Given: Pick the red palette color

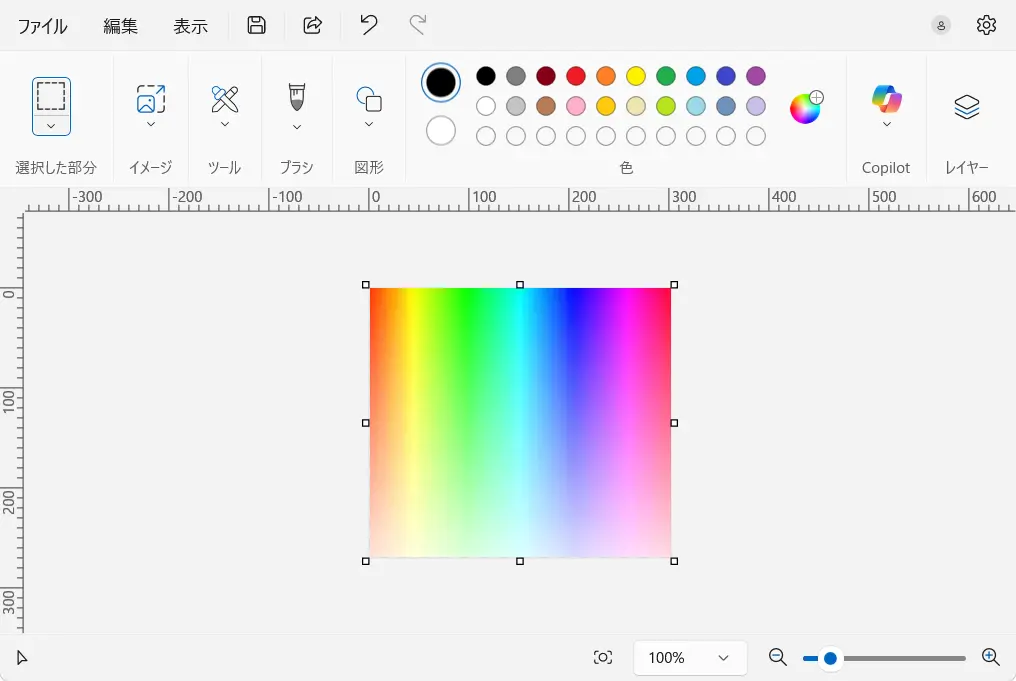Looking at the screenshot, I should 575,76.
